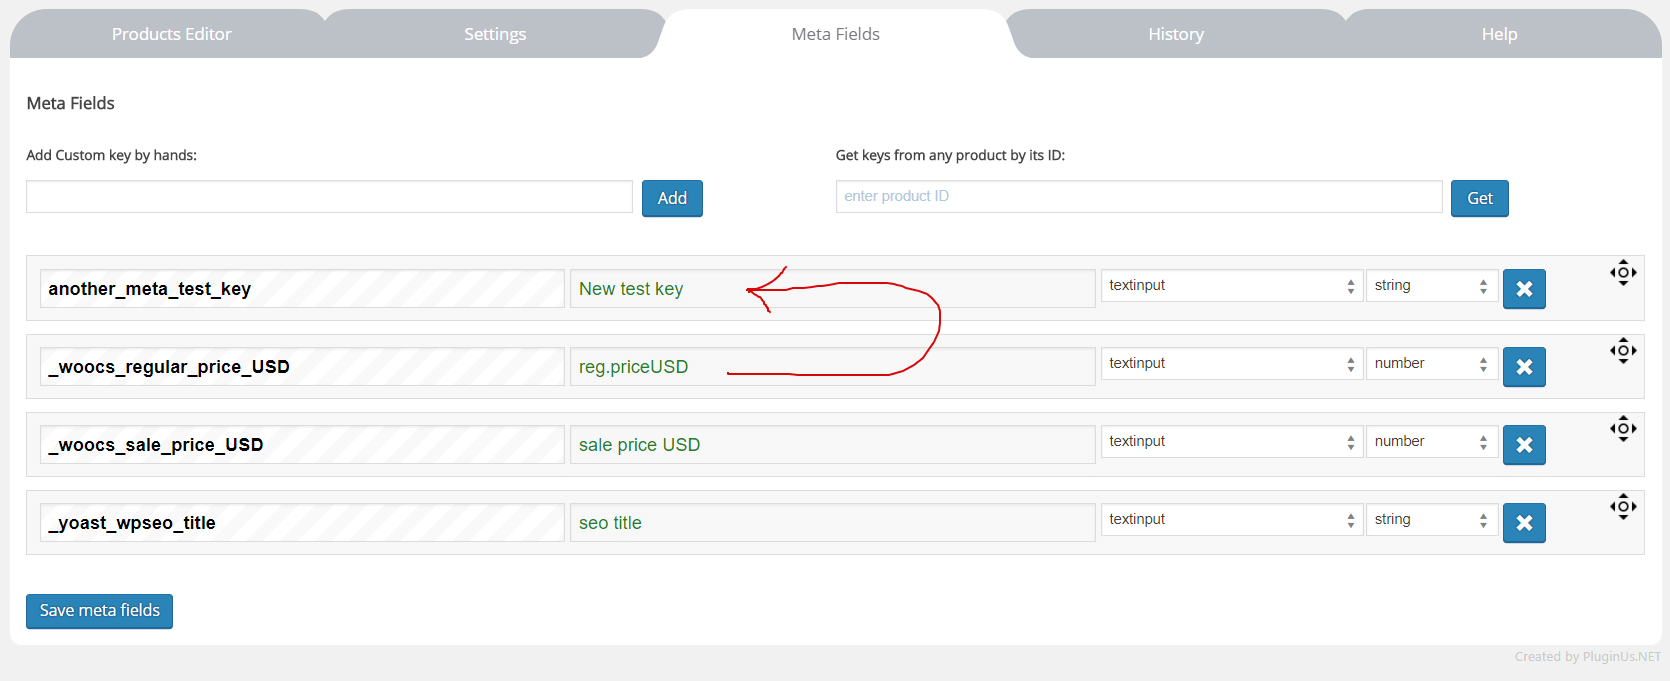Screen dimensions: 1670x681
Task: Click drag handle of _woocs_regular_price_USD row
Action: coord(1622,350)
